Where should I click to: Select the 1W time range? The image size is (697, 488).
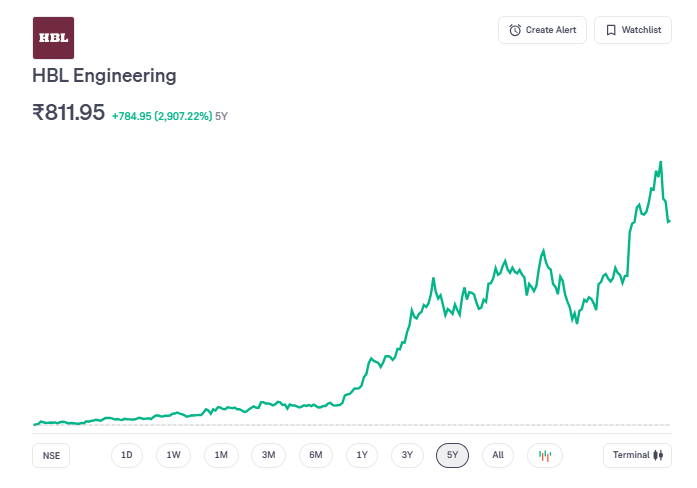[174, 455]
